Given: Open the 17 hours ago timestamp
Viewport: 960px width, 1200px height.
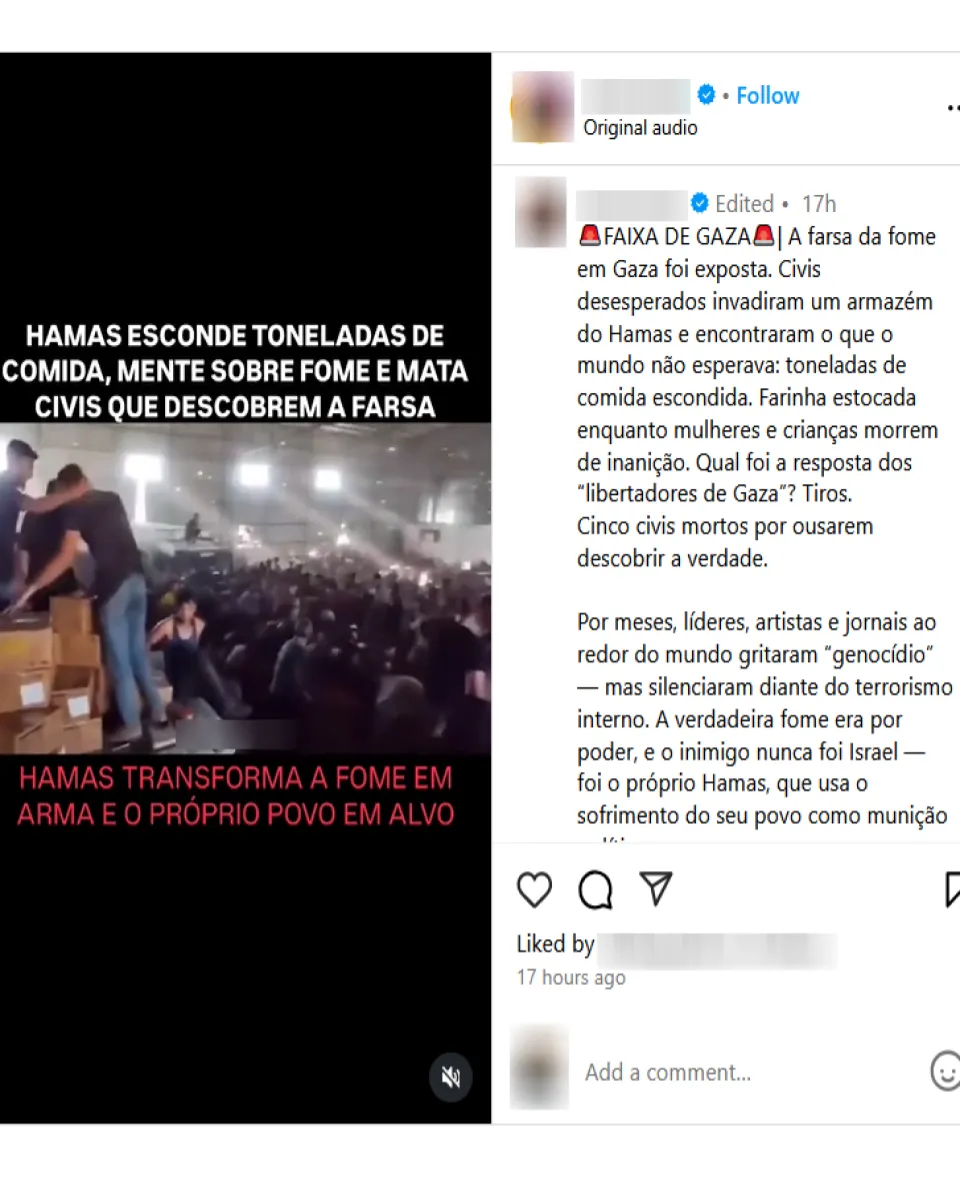Looking at the screenshot, I should (571, 978).
